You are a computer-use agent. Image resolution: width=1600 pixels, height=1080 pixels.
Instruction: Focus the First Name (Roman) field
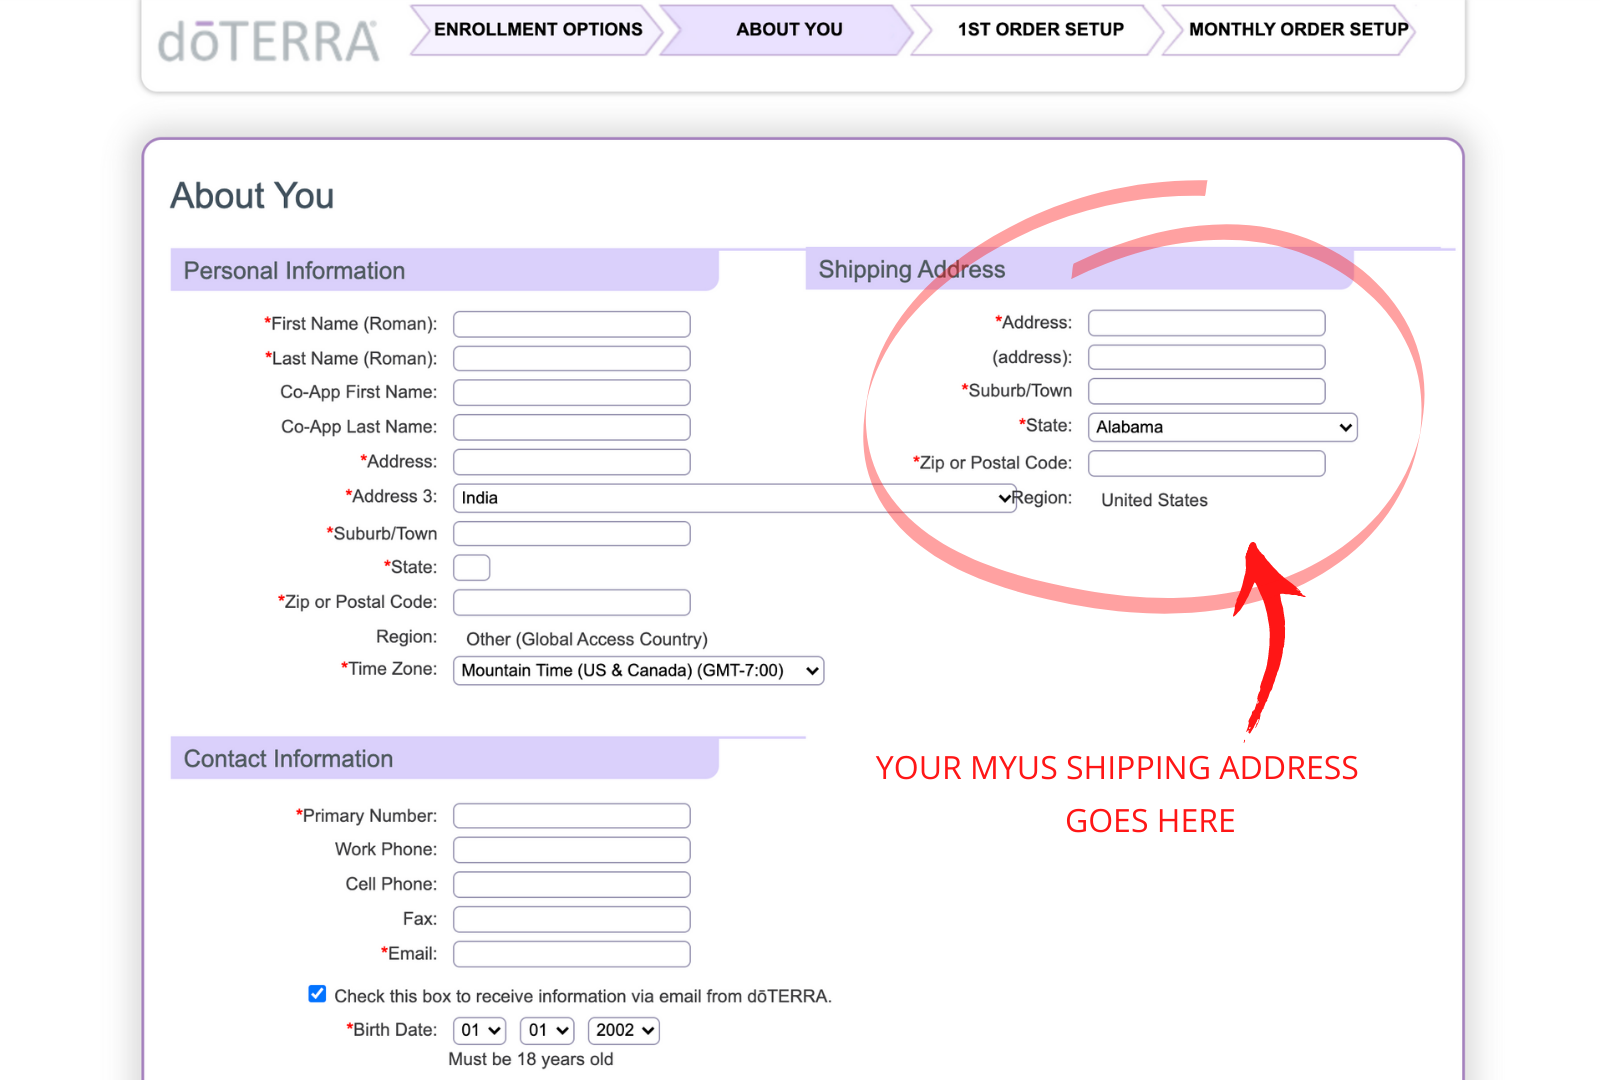[572, 324]
